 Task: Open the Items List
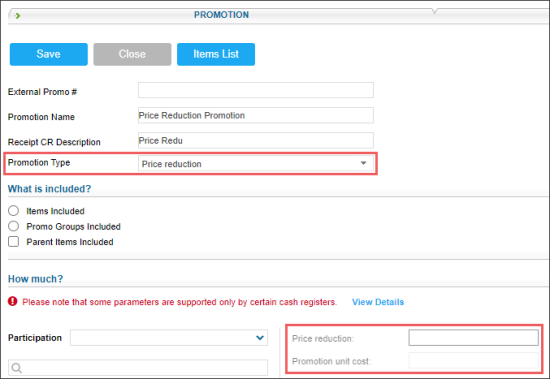pos(216,54)
